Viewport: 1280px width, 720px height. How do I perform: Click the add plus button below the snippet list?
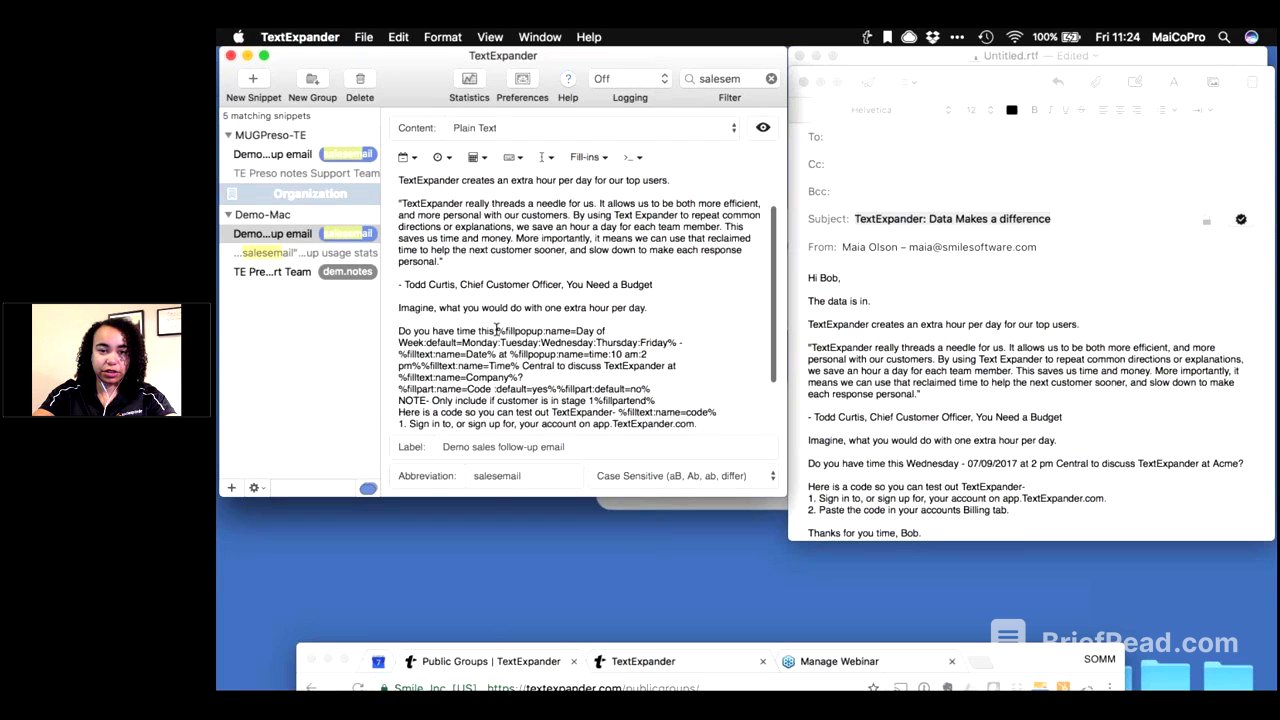click(x=231, y=488)
